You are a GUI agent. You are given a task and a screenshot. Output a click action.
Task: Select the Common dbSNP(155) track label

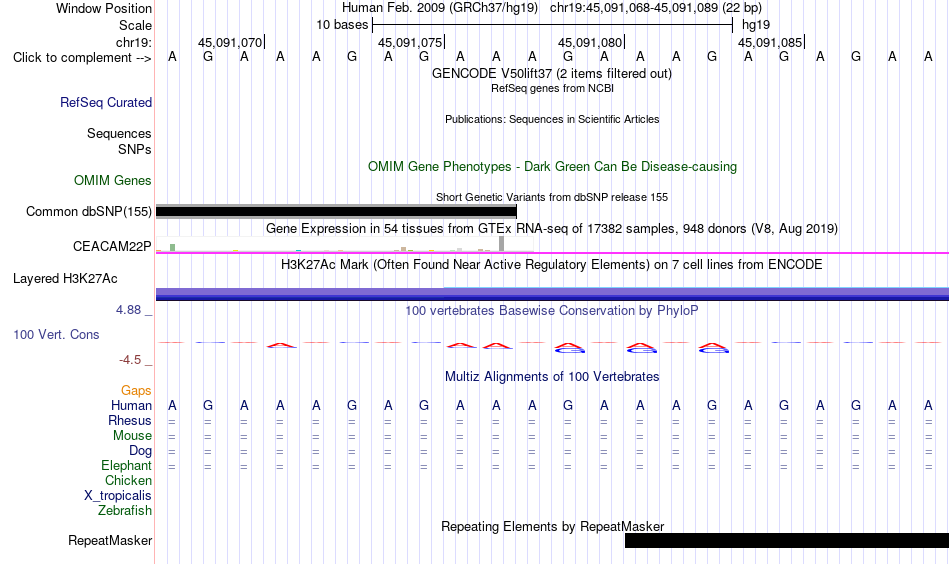tap(88, 211)
